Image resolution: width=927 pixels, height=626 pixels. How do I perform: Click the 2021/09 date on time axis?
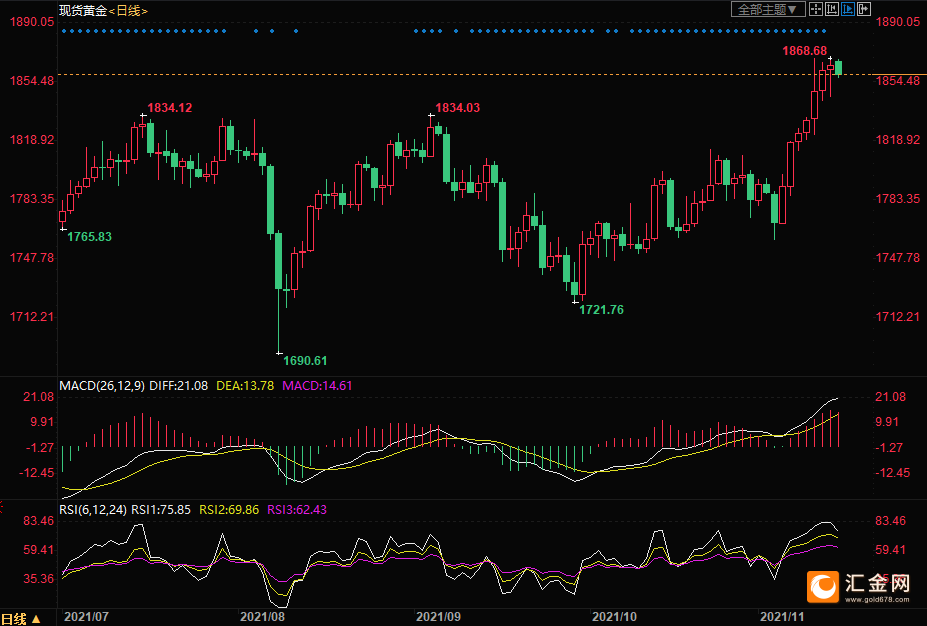[435, 618]
